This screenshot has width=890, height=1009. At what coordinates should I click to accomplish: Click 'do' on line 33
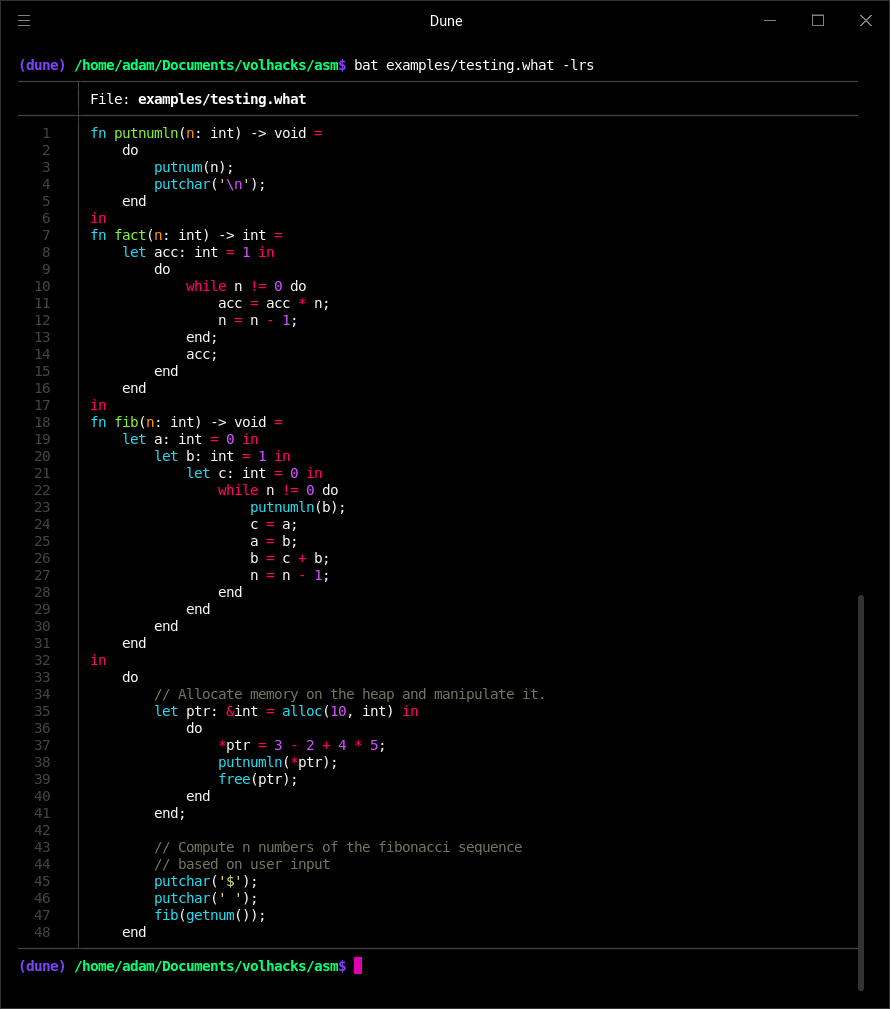tap(130, 677)
